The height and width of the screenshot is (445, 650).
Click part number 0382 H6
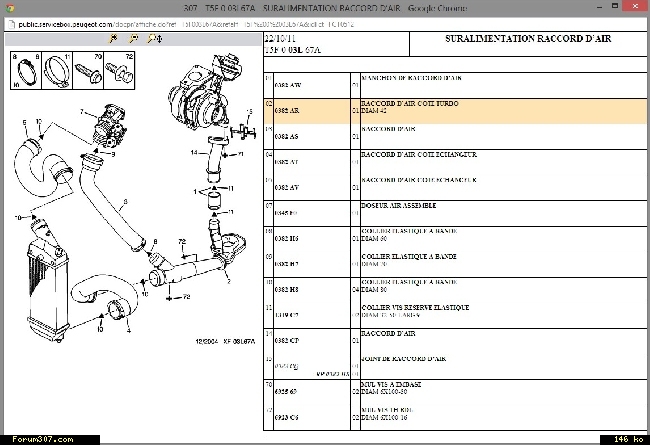click(286, 238)
